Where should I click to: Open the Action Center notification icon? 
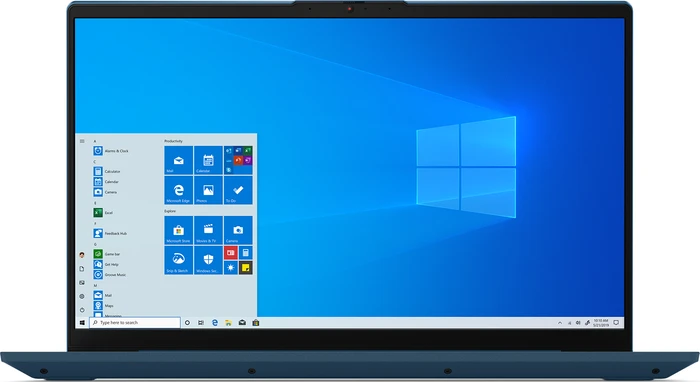tap(616, 323)
